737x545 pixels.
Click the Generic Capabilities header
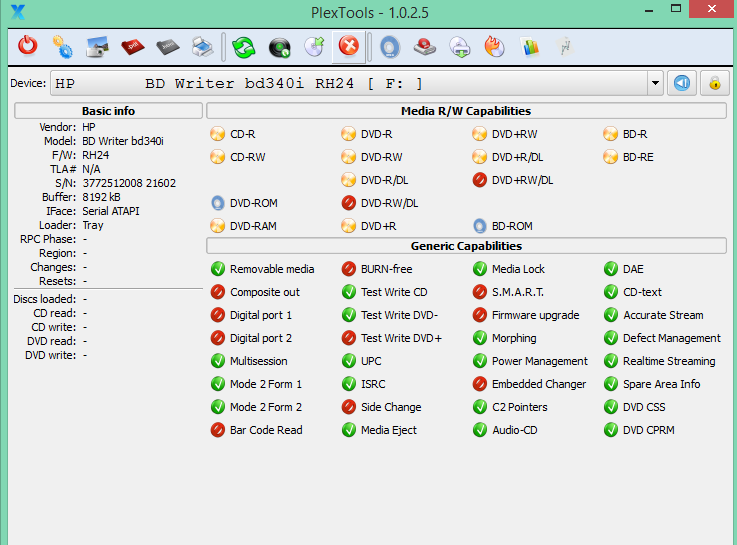click(x=466, y=246)
